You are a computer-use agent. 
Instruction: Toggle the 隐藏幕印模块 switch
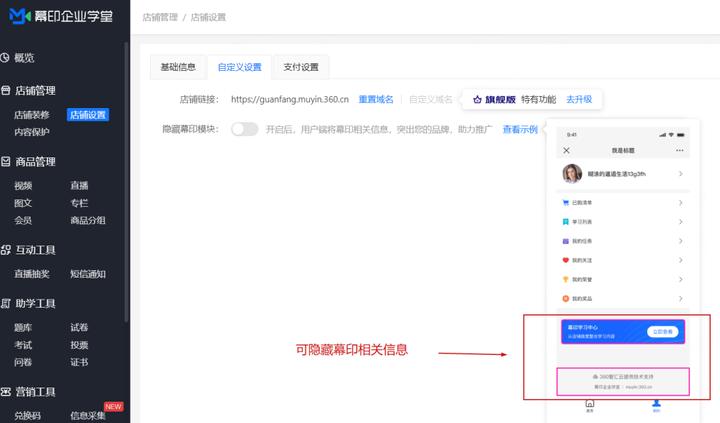pyautogui.click(x=244, y=129)
